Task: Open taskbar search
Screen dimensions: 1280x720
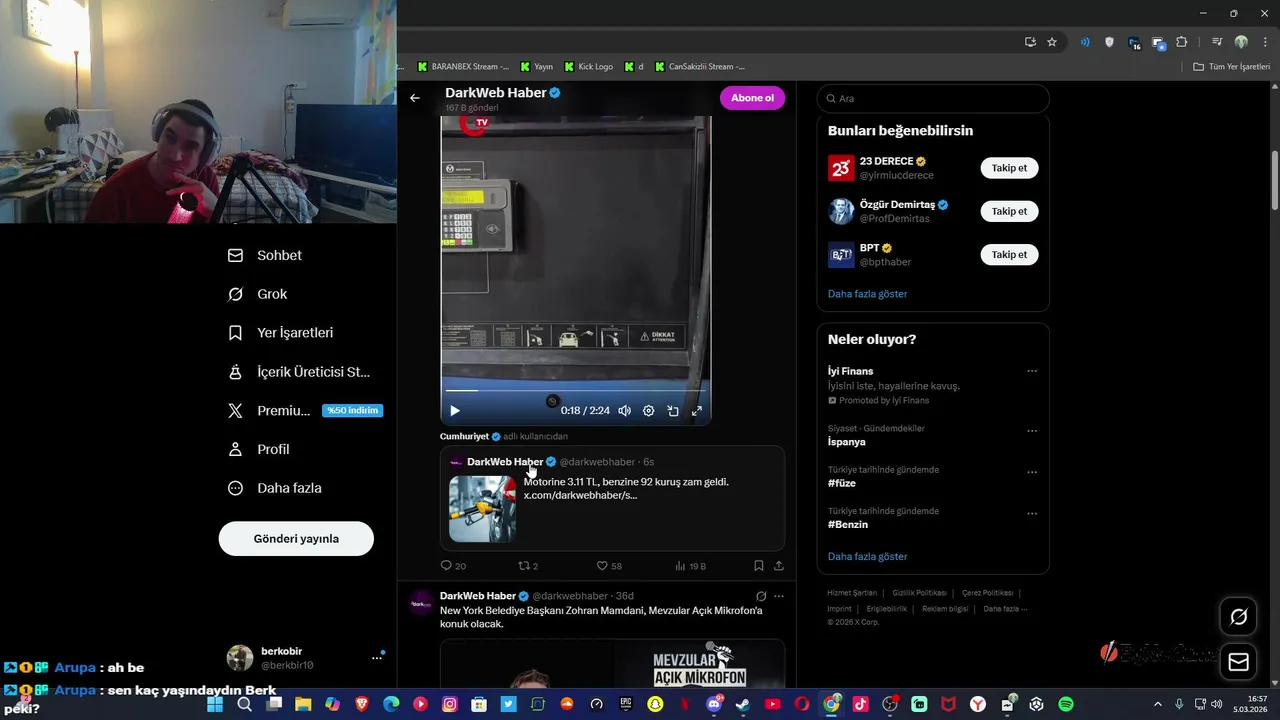Action: click(245, 704)
